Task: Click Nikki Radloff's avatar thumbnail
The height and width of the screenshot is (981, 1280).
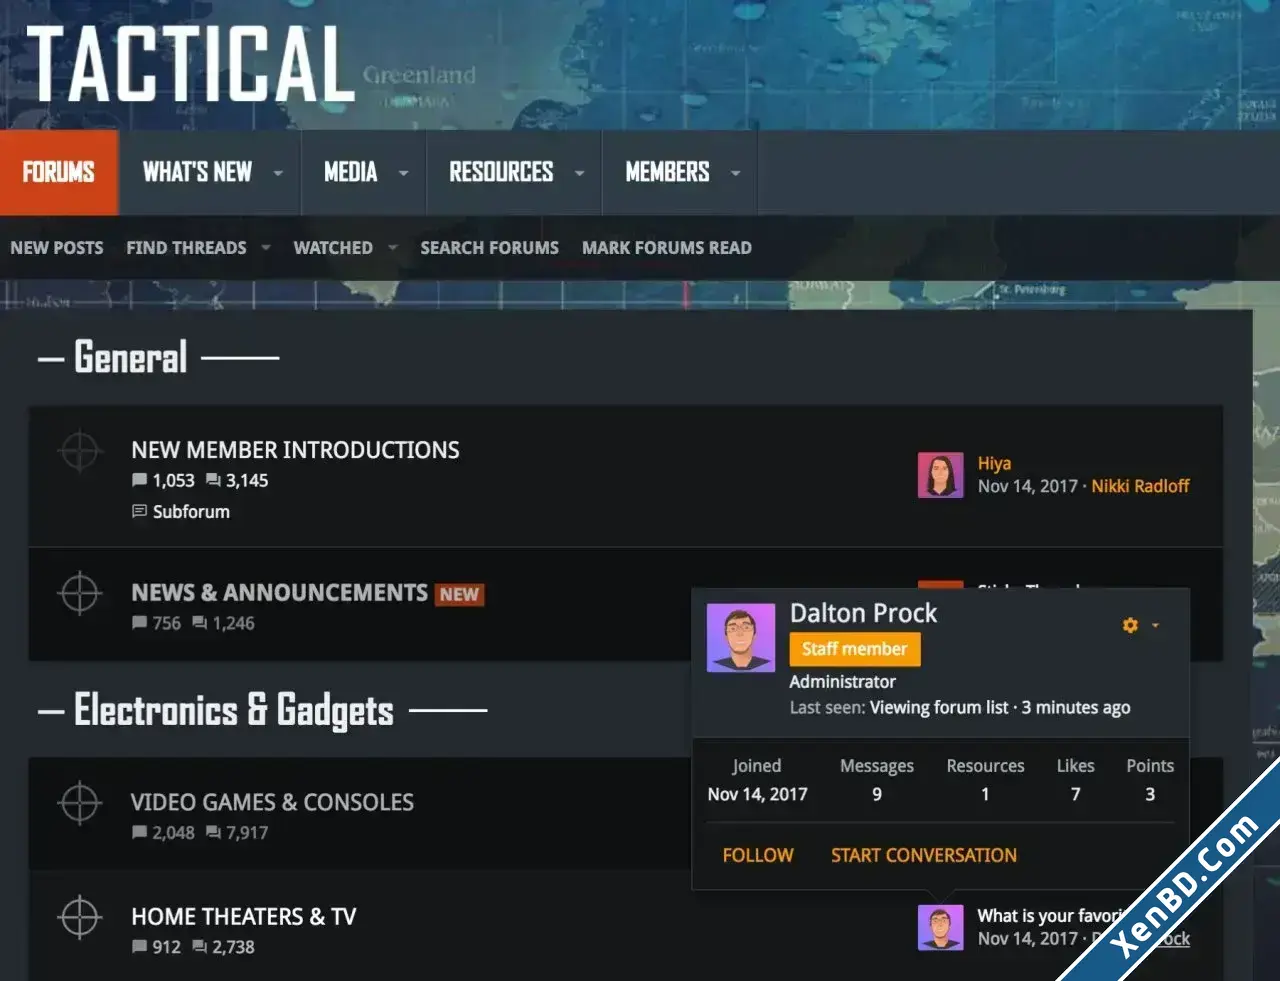Action: 940,475
